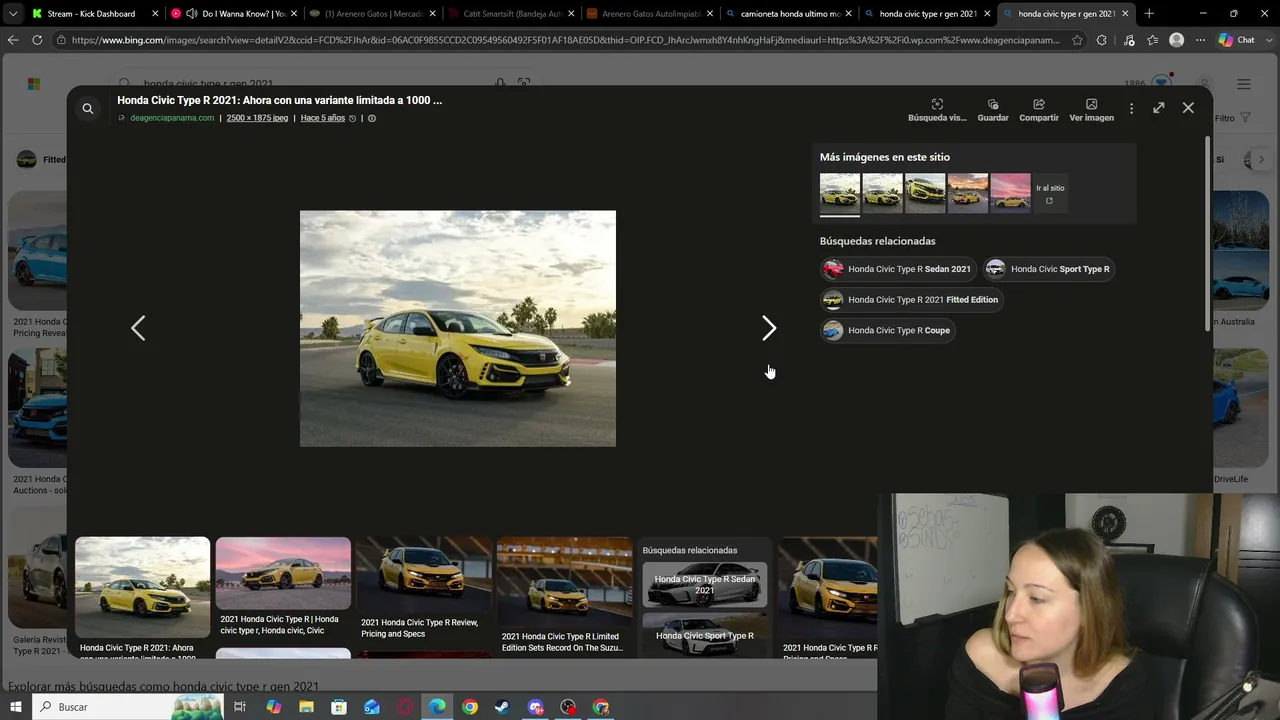Screen dimensions: 1280x720
Task: Select the second site image thumbnail
Action: [x=883, y=193]
